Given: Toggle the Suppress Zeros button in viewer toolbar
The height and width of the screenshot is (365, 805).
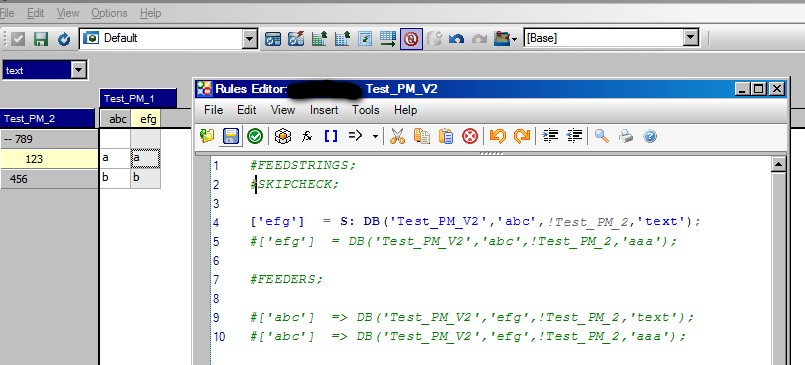Looking at the screenshot, I should click(x=411, y=39).
